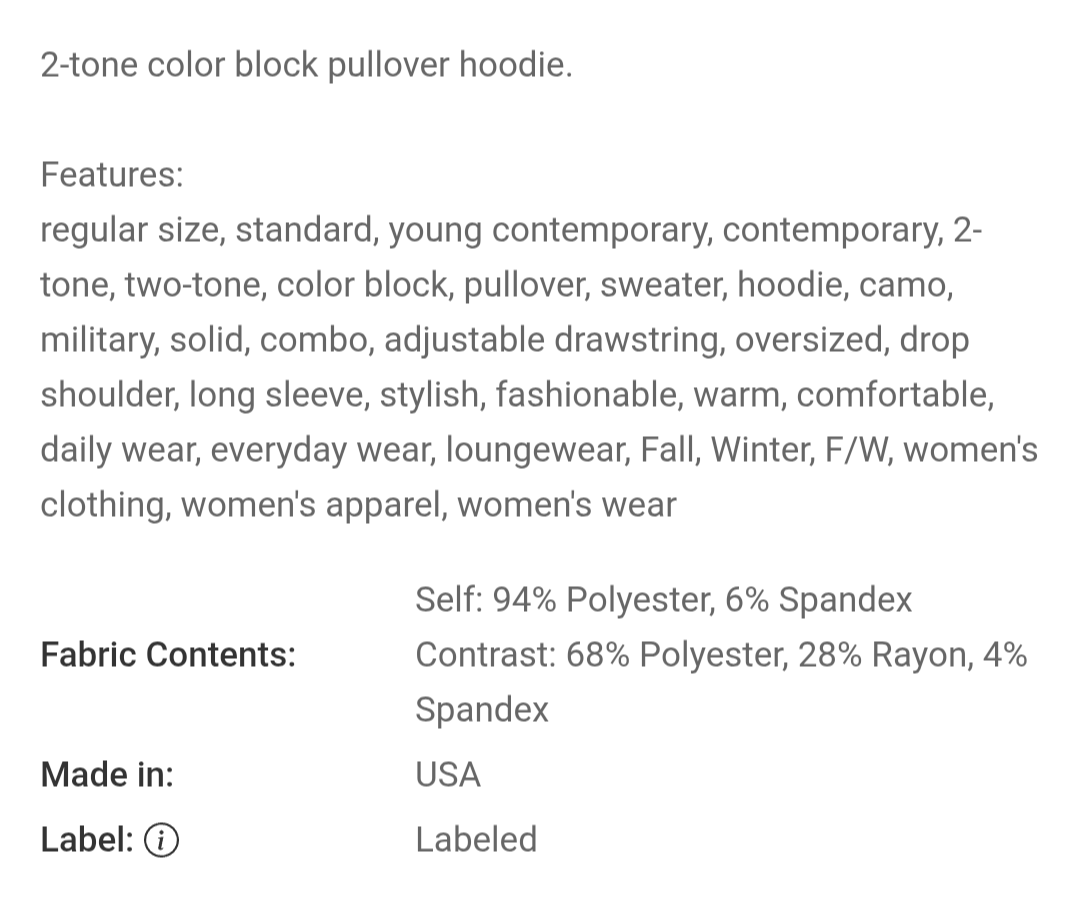This screenshot has height=909, width=1080.
Task: Click the 'Self: 94% Polyester, 6% Spandex' line
Action: tap(663, 599)
